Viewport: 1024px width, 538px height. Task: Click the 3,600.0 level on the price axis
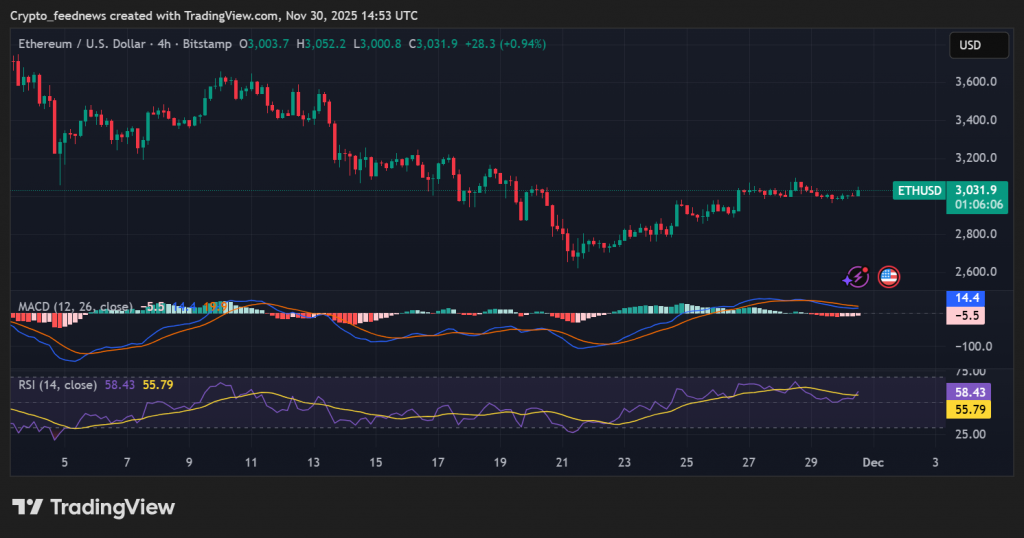pos(975,82)
